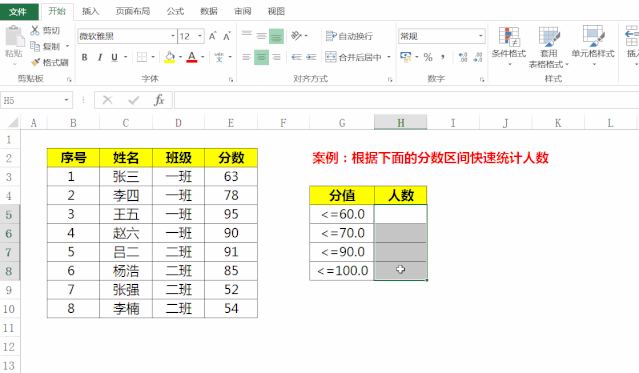
Task: Open alignment group dialog launcher
Action: (x=390, y=80)
